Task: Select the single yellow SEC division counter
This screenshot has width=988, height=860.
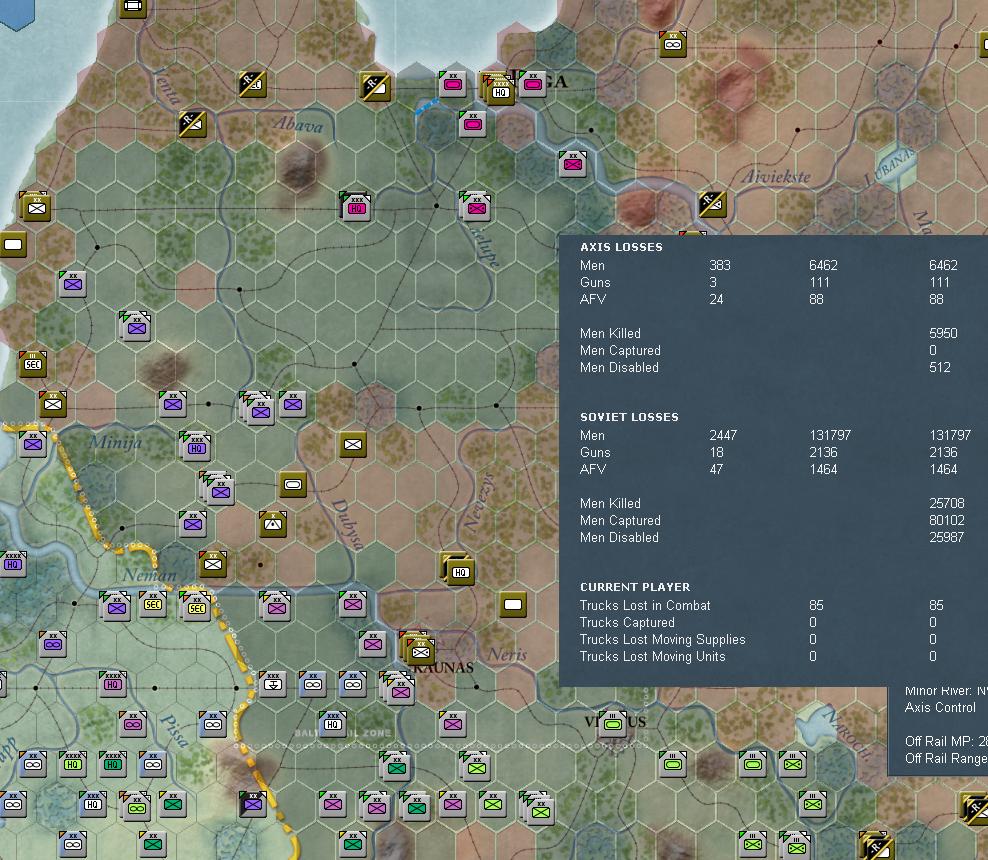Action: pos(153,604)
